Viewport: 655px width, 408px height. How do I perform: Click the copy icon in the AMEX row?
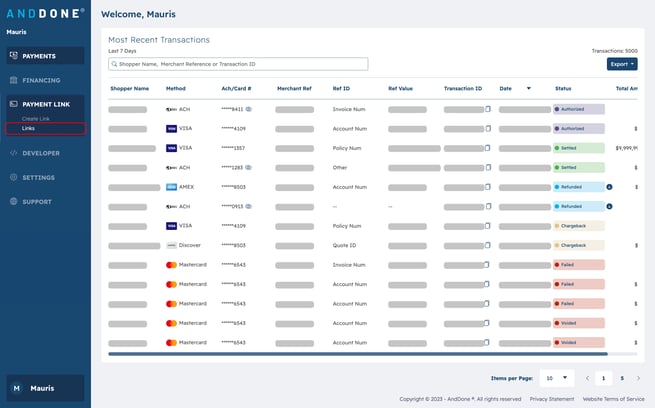click(488, 187)
